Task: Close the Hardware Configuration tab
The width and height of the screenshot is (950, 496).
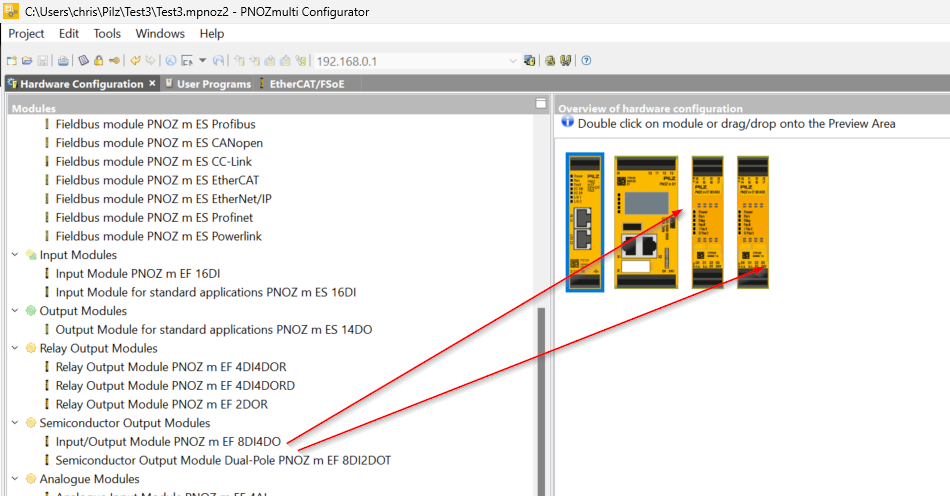Action: tap(152, 83)
